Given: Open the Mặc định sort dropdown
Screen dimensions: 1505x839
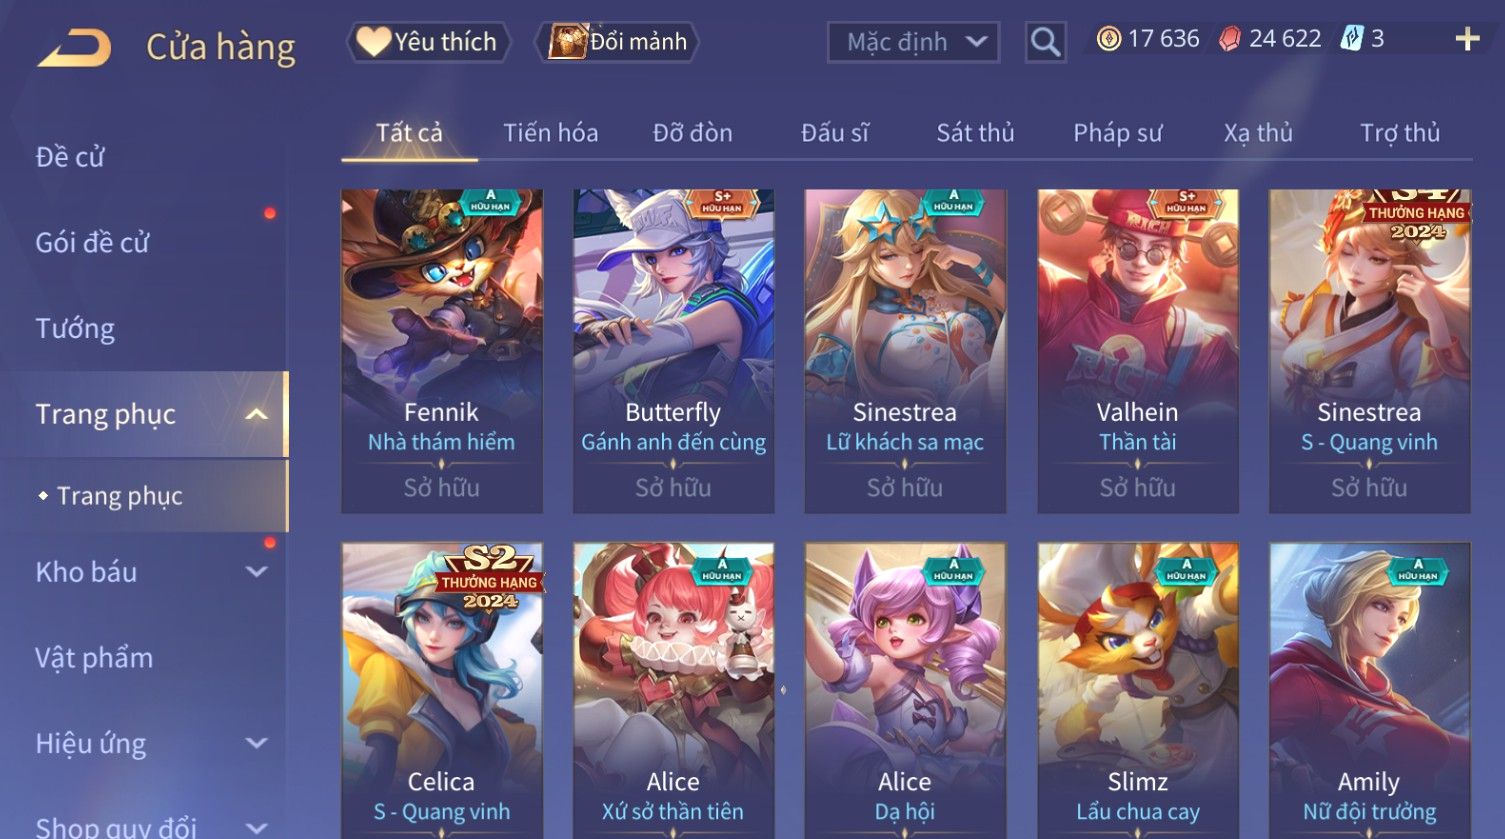Looking at the screenshot, I should click(913, 42).
